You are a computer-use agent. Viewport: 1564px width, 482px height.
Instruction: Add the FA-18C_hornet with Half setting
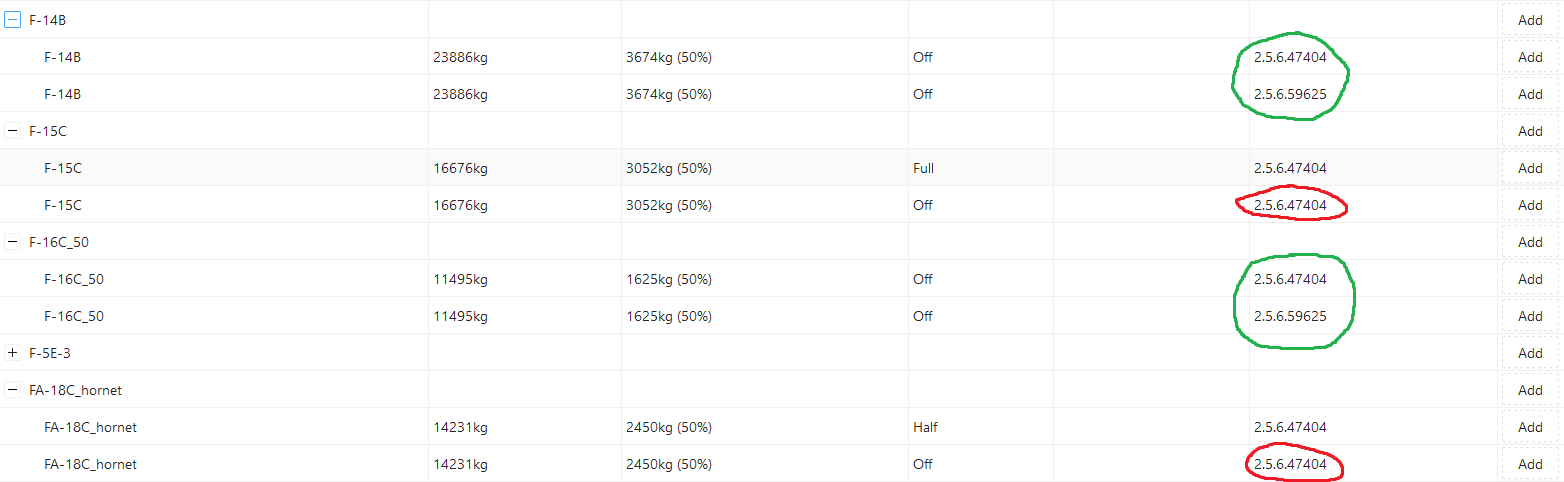pos(1530,427)
